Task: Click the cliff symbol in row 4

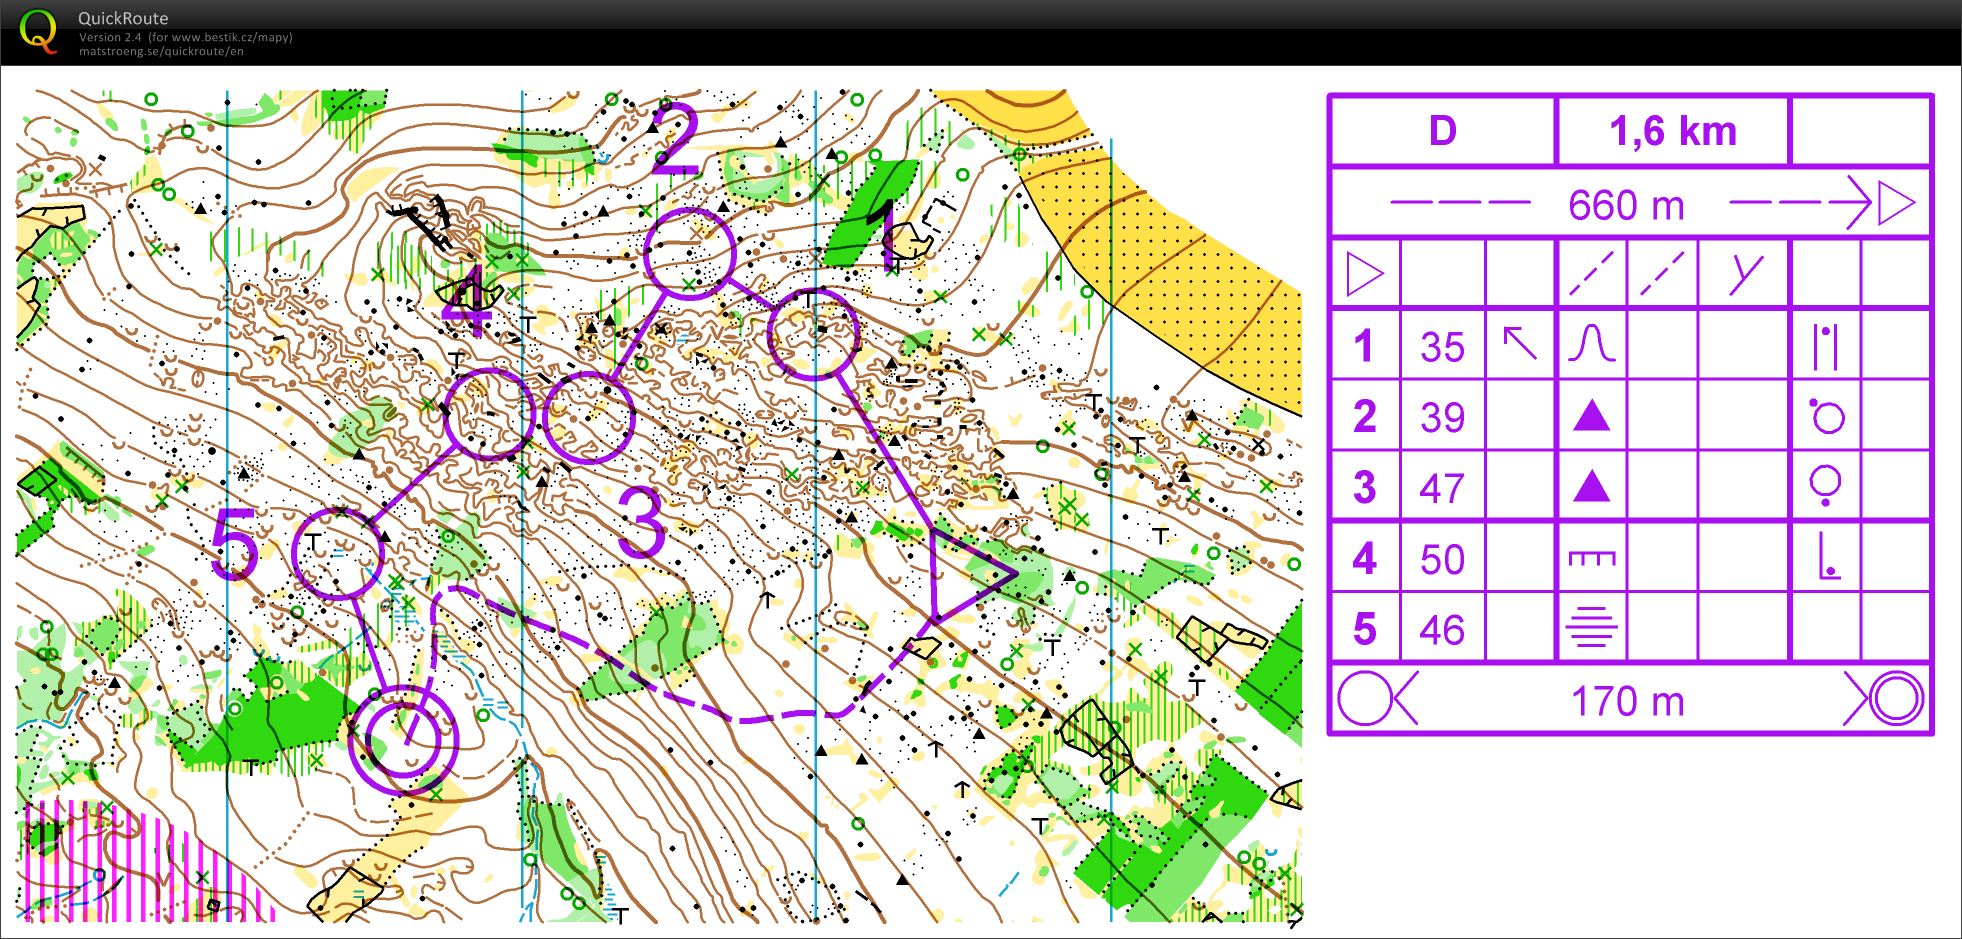Action: [1591, 558]
